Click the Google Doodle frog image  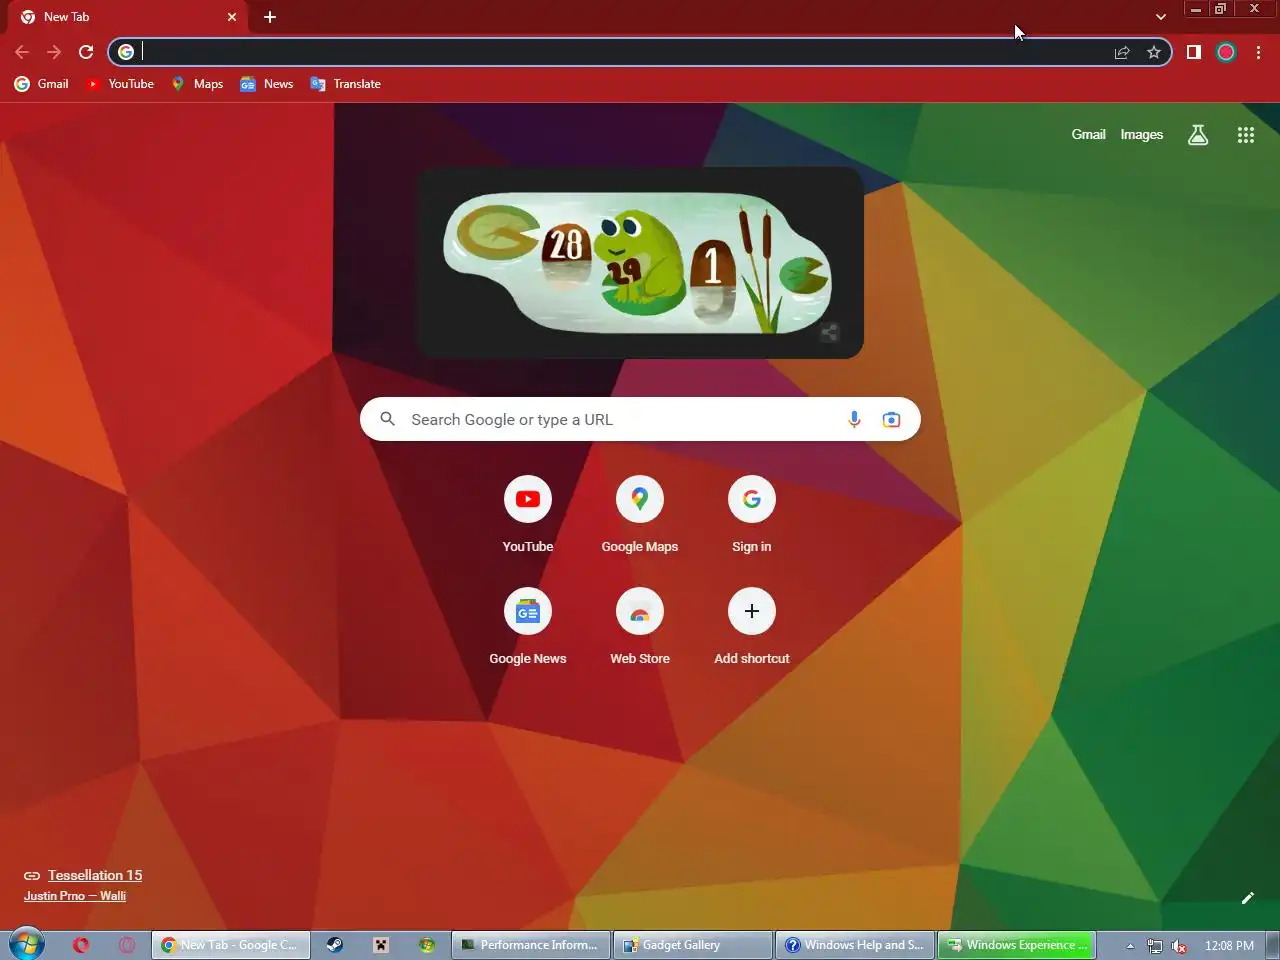point(640,262)
